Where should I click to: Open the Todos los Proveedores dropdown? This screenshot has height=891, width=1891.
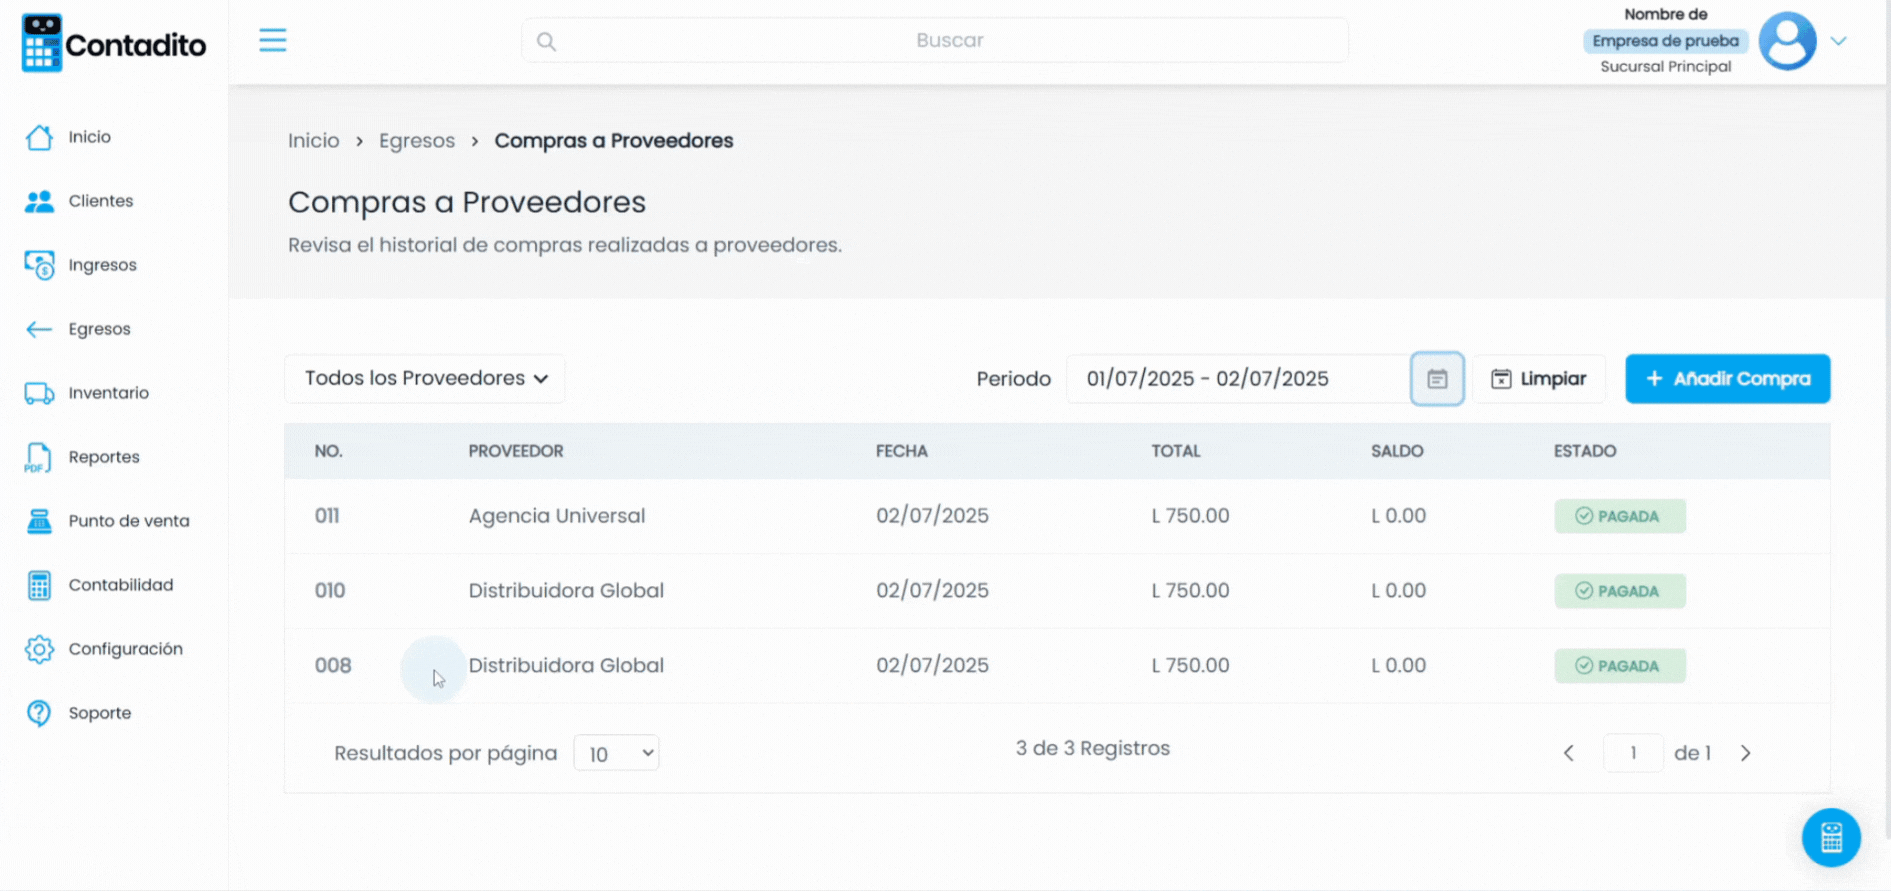(425, 379)
